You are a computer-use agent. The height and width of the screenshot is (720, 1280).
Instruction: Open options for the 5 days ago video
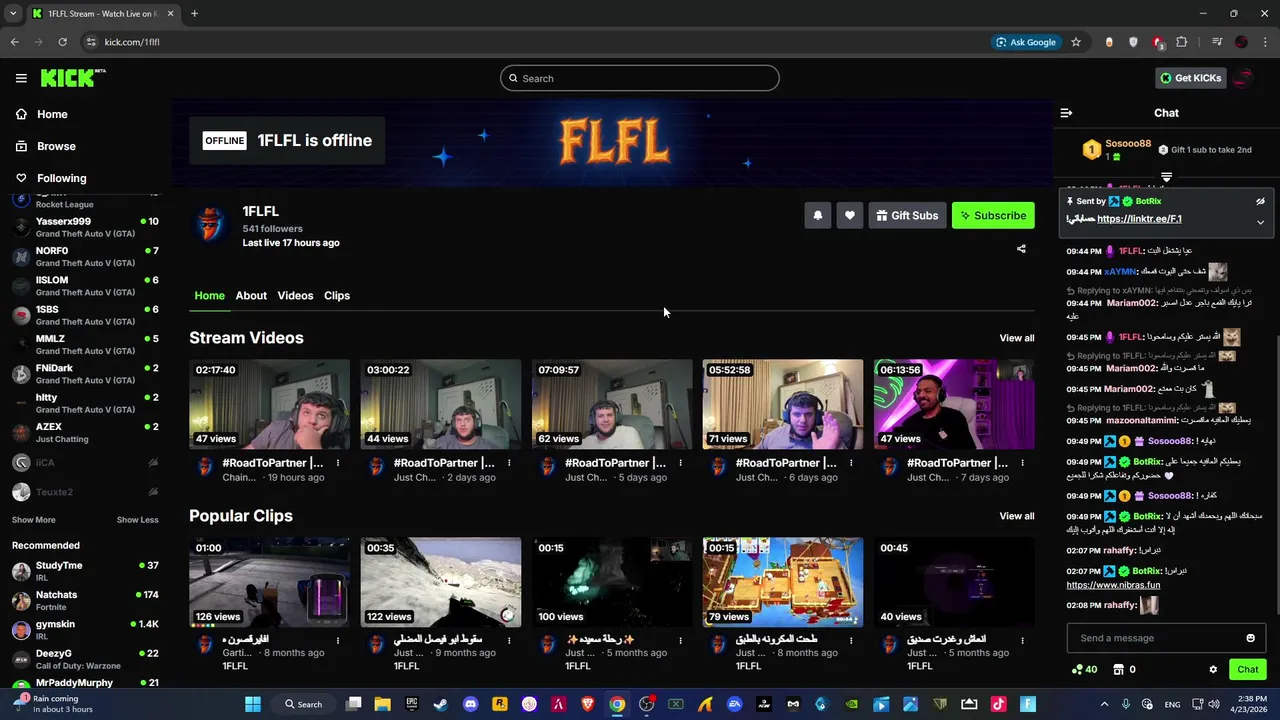pos(680,463)
